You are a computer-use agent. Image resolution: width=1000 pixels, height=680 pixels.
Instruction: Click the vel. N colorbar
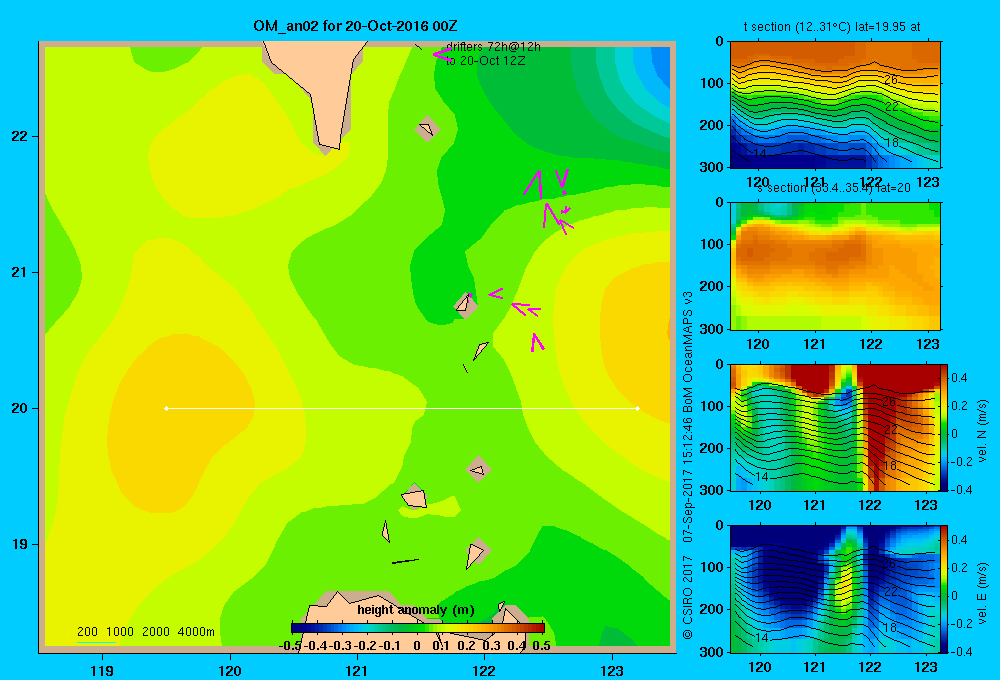point(945,427)
